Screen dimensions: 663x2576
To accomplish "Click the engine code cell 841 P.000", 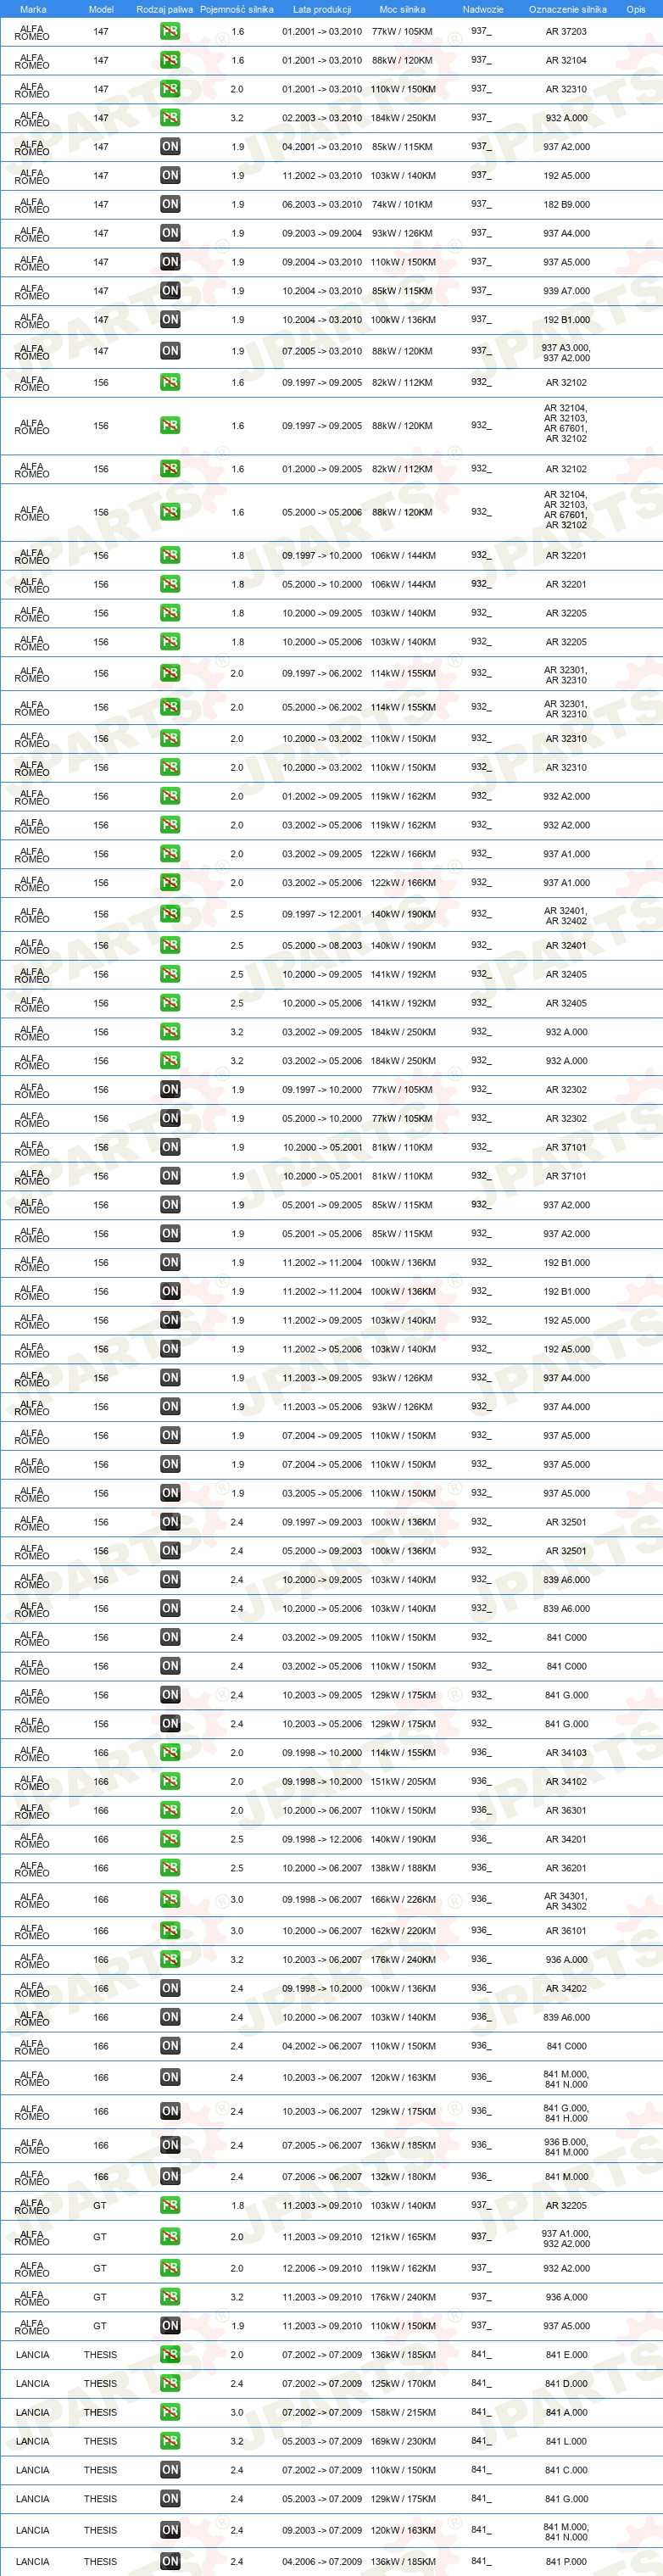I will pyautogui.click(x=566, y=2562).
